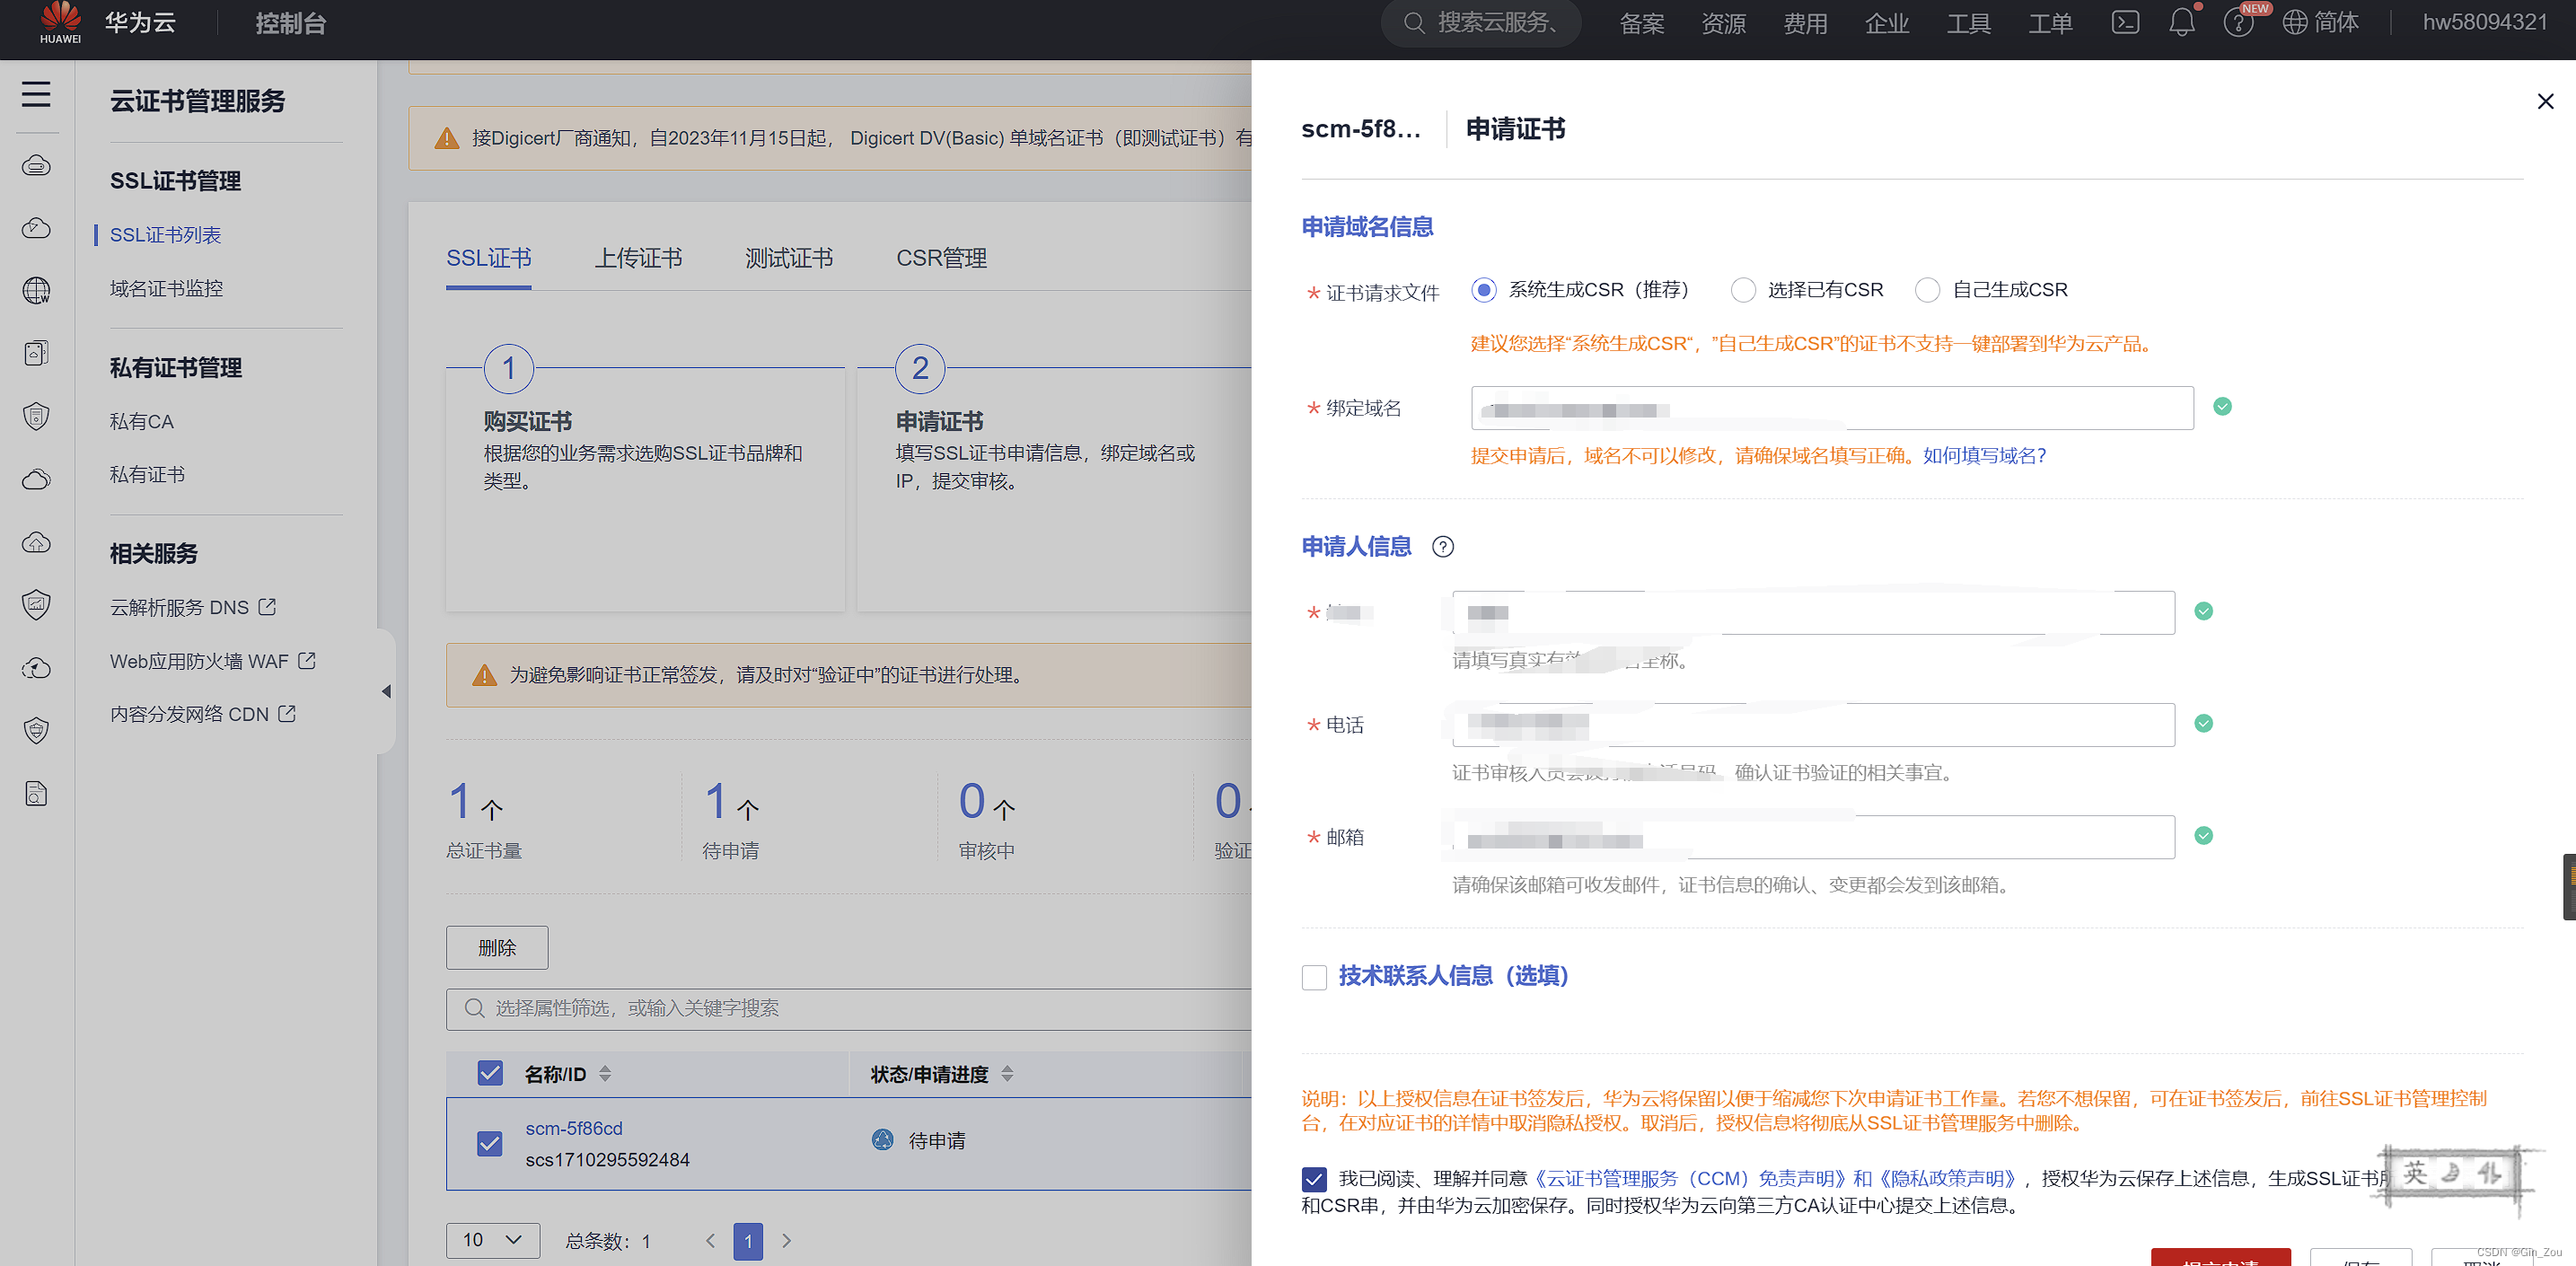Collapse the sidebar with the arrow handle
Screen dimensions: 2576x1266
tap(386, 691)
